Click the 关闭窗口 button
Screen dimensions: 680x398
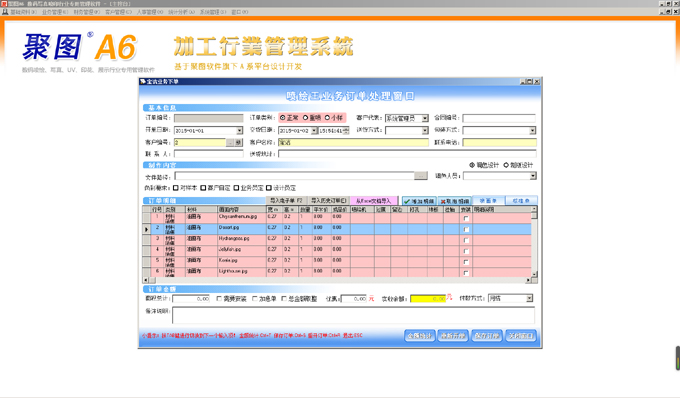coord(520,336)
